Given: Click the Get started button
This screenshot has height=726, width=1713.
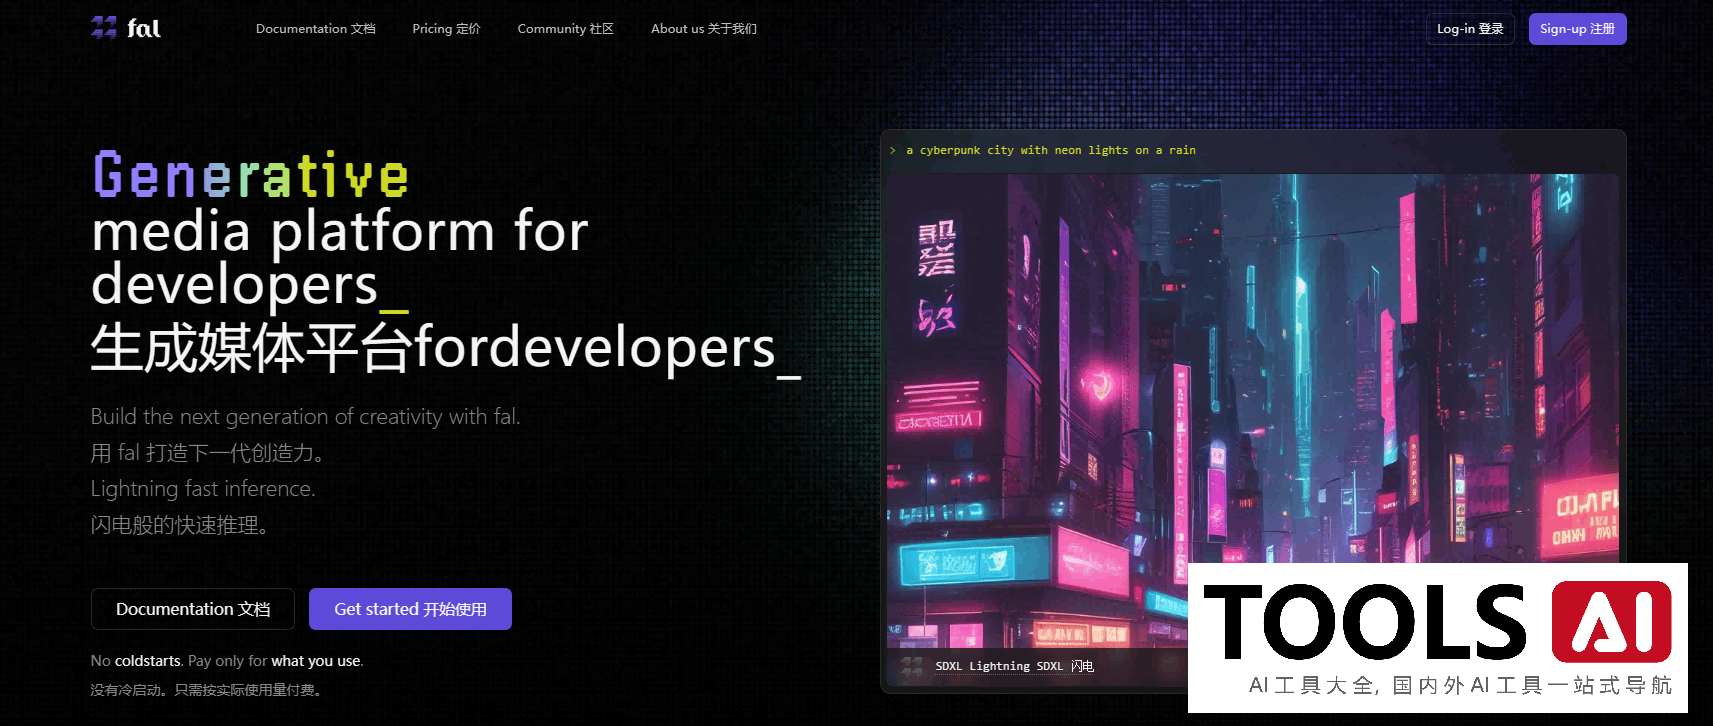Looking at the screenshot, I should (x=410, y=609).
